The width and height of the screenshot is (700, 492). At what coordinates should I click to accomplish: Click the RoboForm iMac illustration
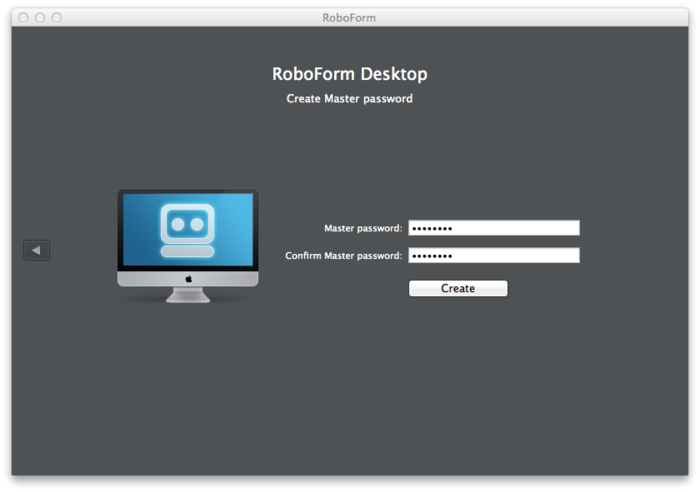click(188, 246)
